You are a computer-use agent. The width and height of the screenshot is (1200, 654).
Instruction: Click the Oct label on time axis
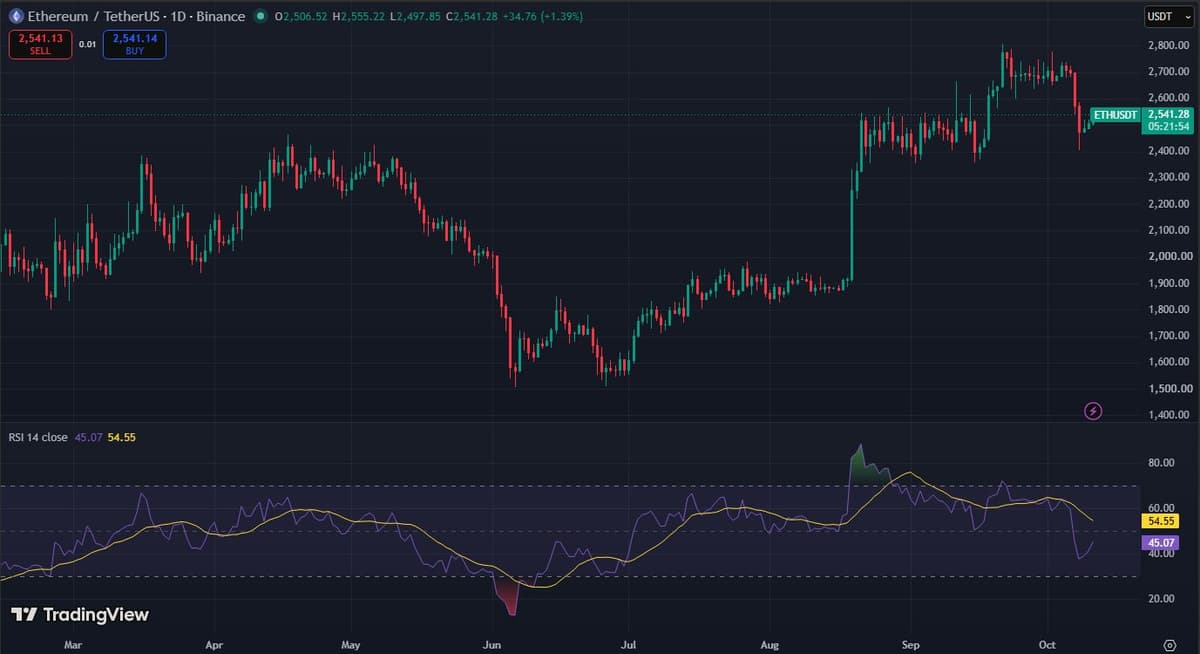[x=1046, y=645]
